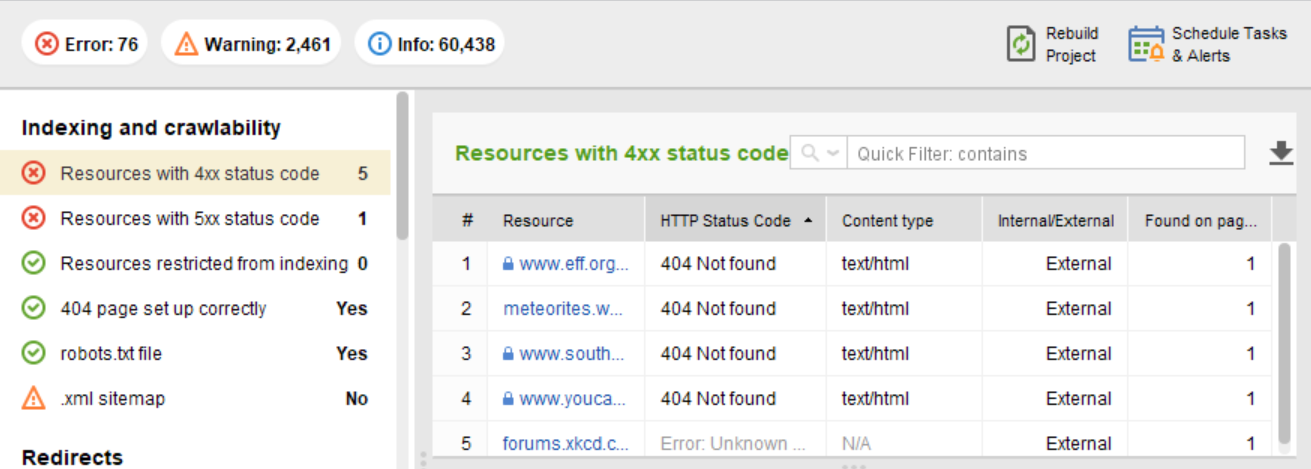Select 404 page set up correctly

(x=195, y=308)
